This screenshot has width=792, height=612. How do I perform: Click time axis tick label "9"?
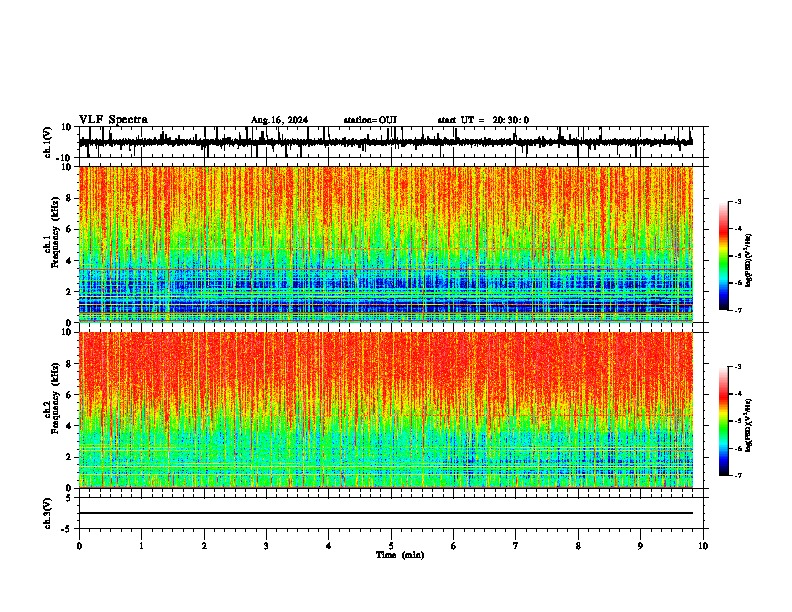click(x=640, y=546)
